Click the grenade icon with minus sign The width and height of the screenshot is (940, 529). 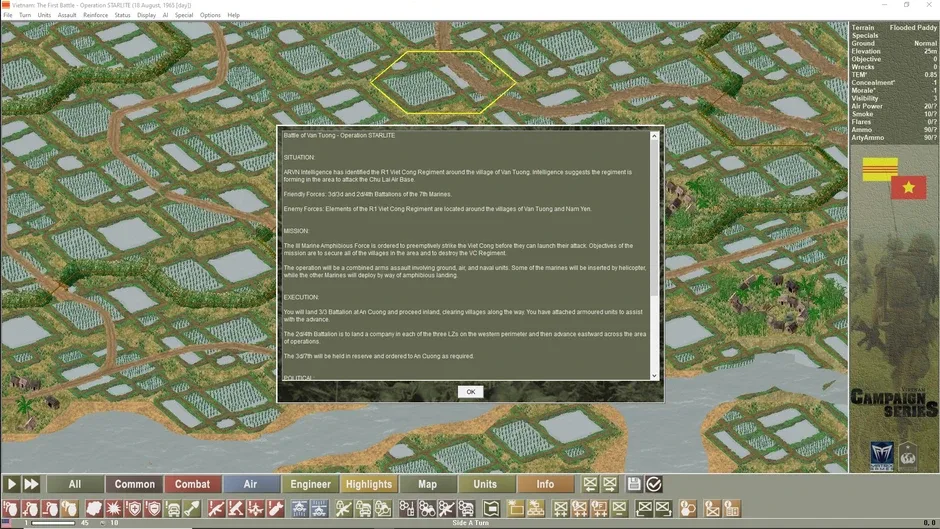pyautogui.click(x=50, y=509)
